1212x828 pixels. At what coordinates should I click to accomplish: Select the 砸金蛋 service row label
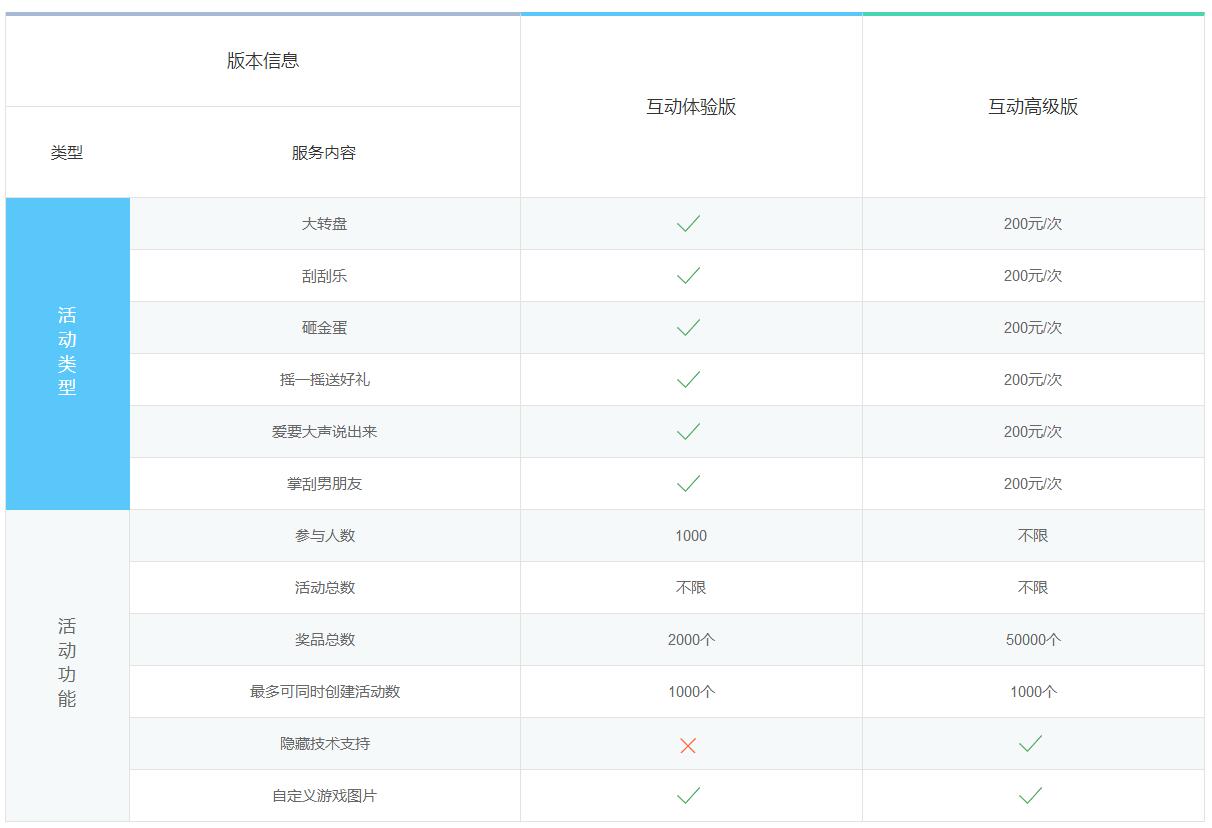pyautogui.click(x=325, y=328)
